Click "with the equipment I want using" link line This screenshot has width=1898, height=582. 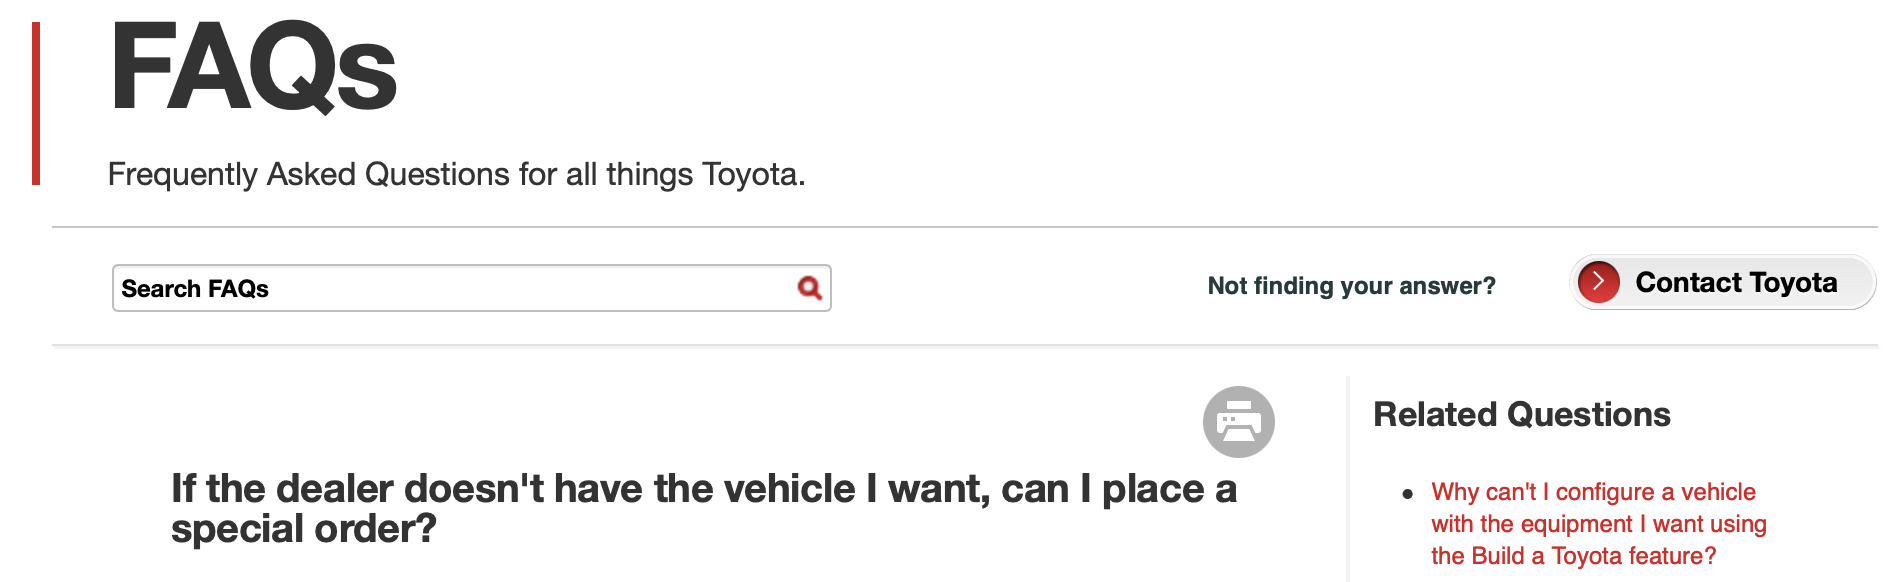click(1598, 524)
